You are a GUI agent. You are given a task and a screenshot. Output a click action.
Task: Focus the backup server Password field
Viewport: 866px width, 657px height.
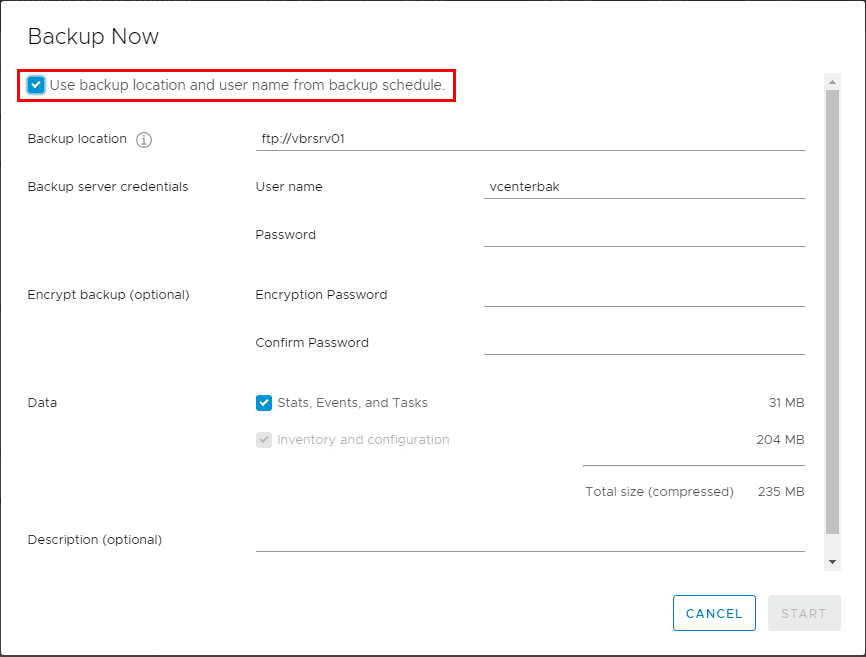pos(644,235)
